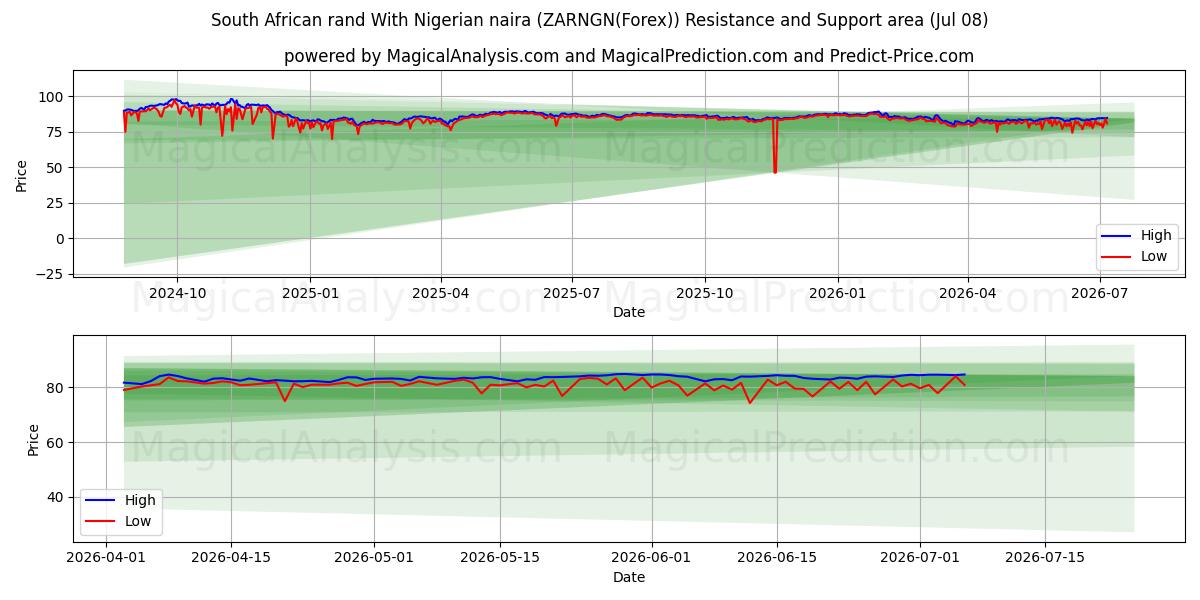Click the '2026-06-15' tick on the bottom chart
This screenshot has height=600, width=1200.
(x=777, y=557)
